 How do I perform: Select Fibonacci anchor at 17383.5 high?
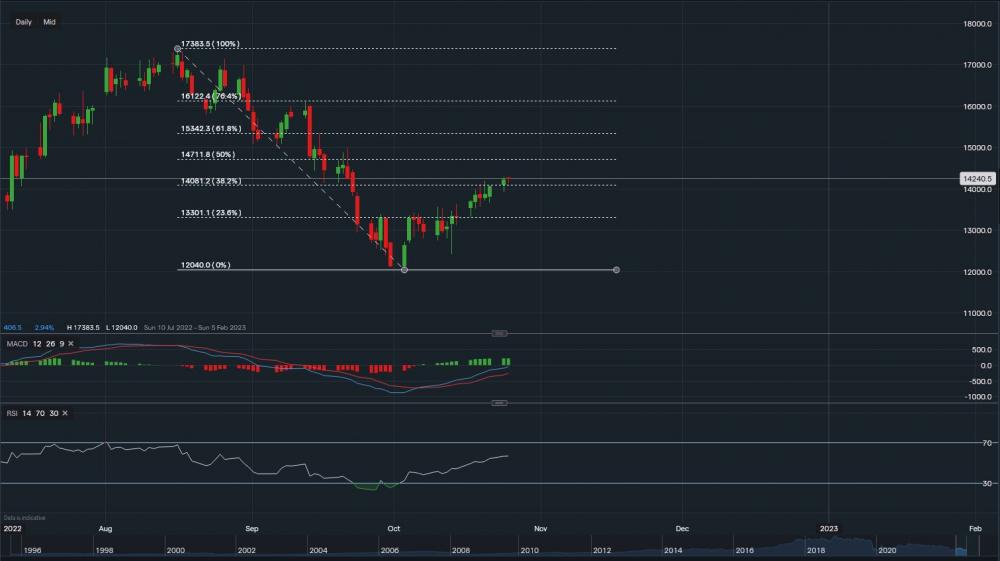(x=177, y=48)
